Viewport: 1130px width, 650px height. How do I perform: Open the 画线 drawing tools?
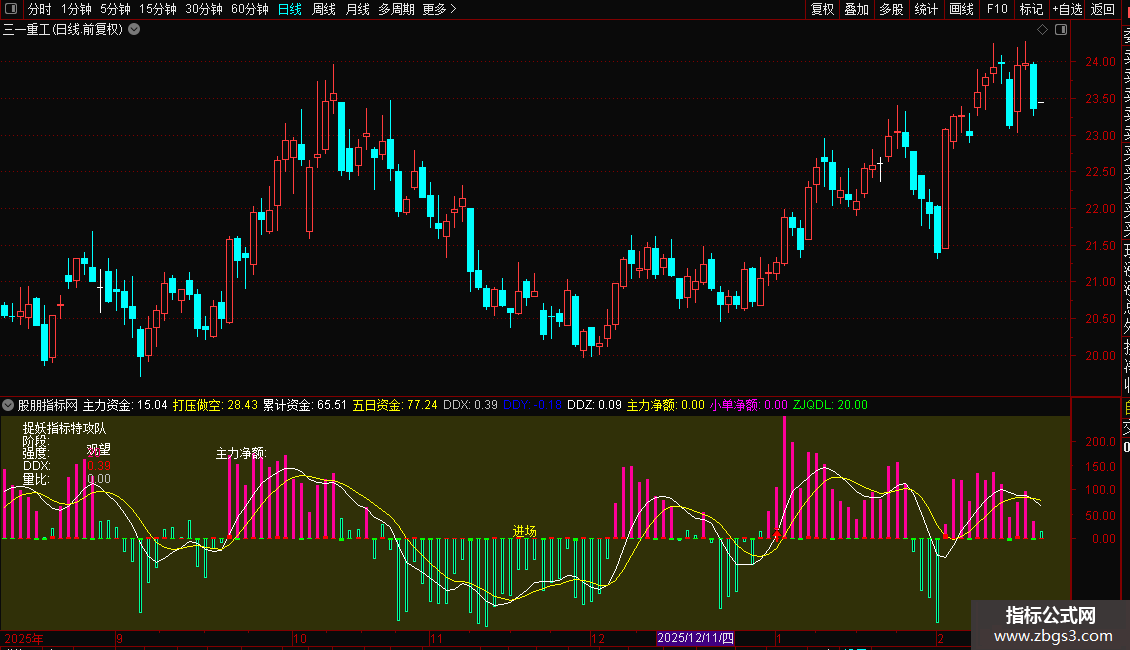(961, 9)
